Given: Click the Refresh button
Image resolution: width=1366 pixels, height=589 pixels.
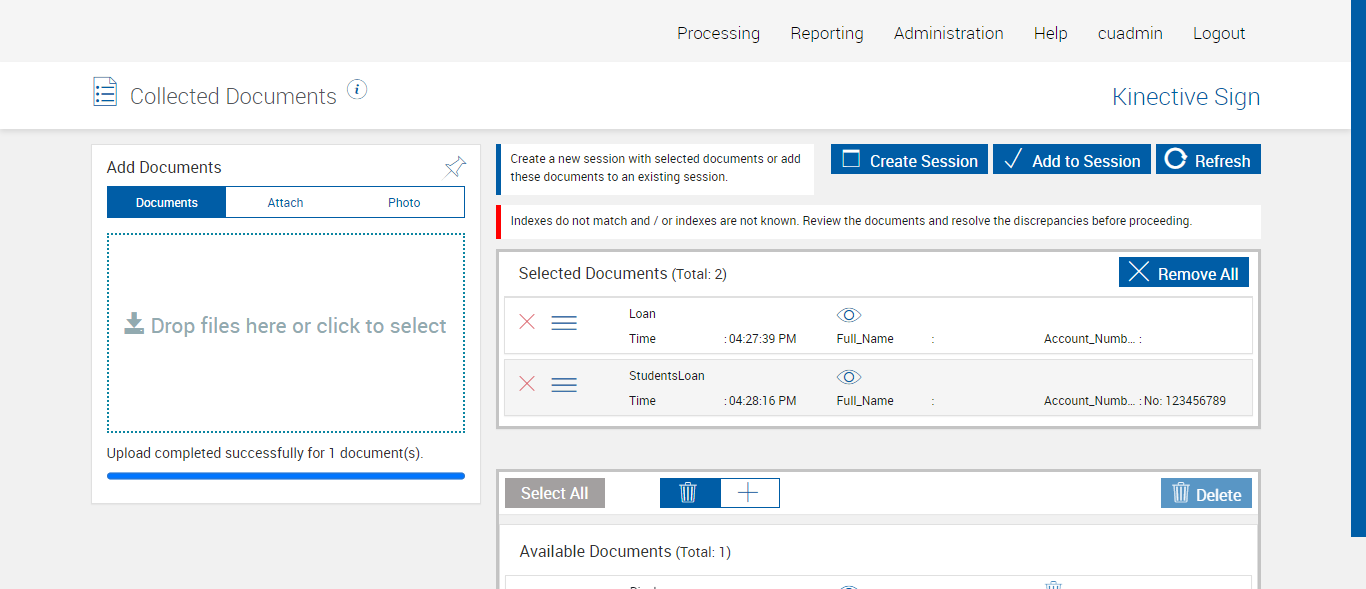Looking at the screenshot, I should (x=1208, y=160).
